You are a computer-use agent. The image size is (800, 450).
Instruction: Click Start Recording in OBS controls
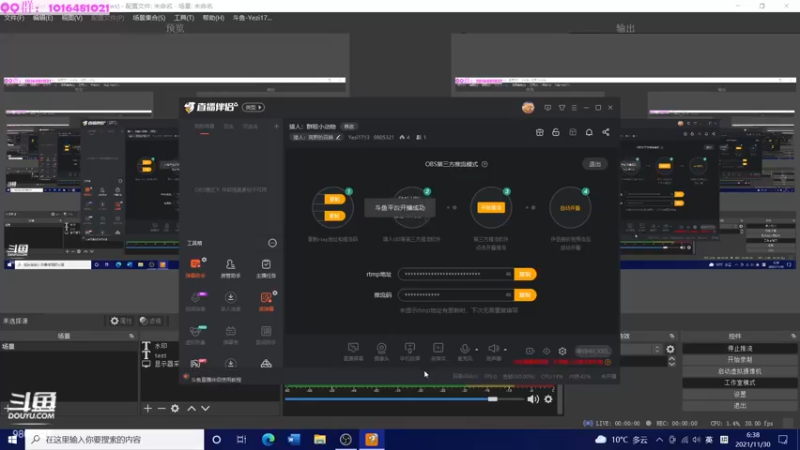[740, 360]
